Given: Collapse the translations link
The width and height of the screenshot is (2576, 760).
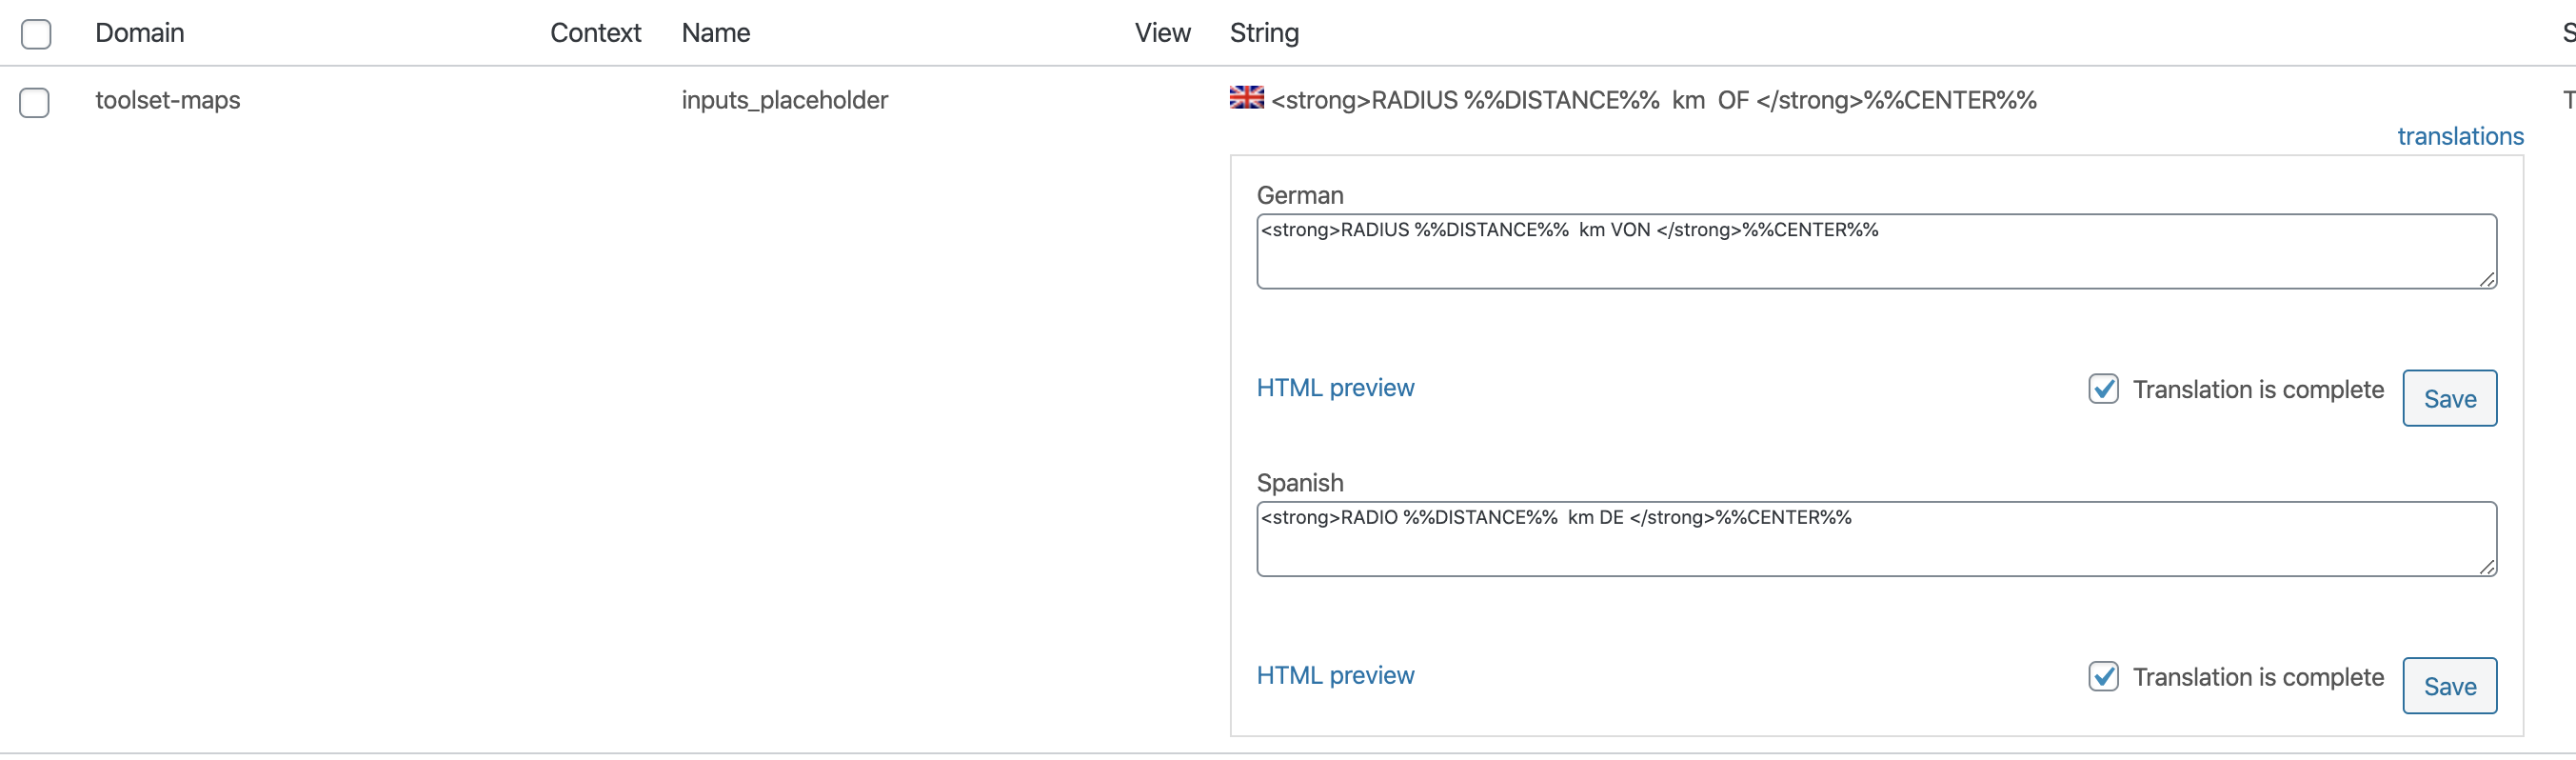Looking at the screenshot, I should coord(2460,136).
